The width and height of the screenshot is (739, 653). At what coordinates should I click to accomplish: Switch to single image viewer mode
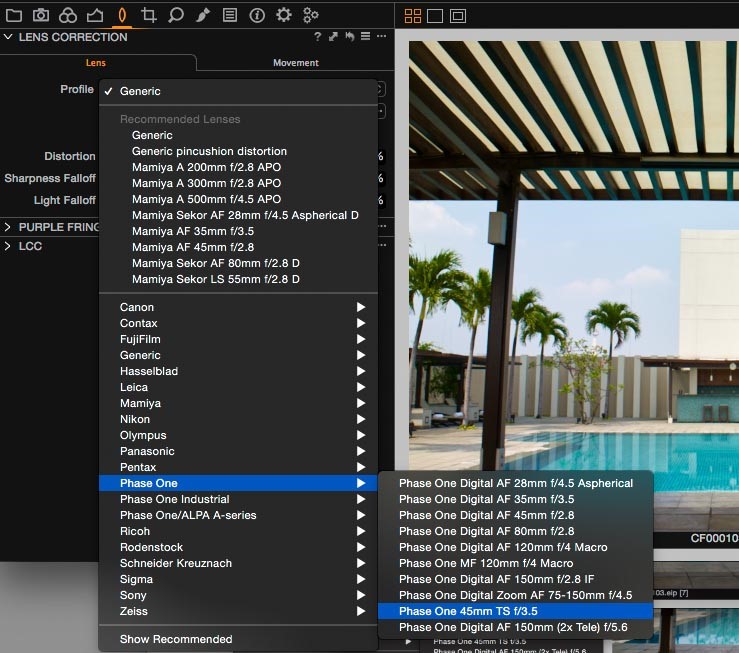pyautogui.click(x=435, y=16)
